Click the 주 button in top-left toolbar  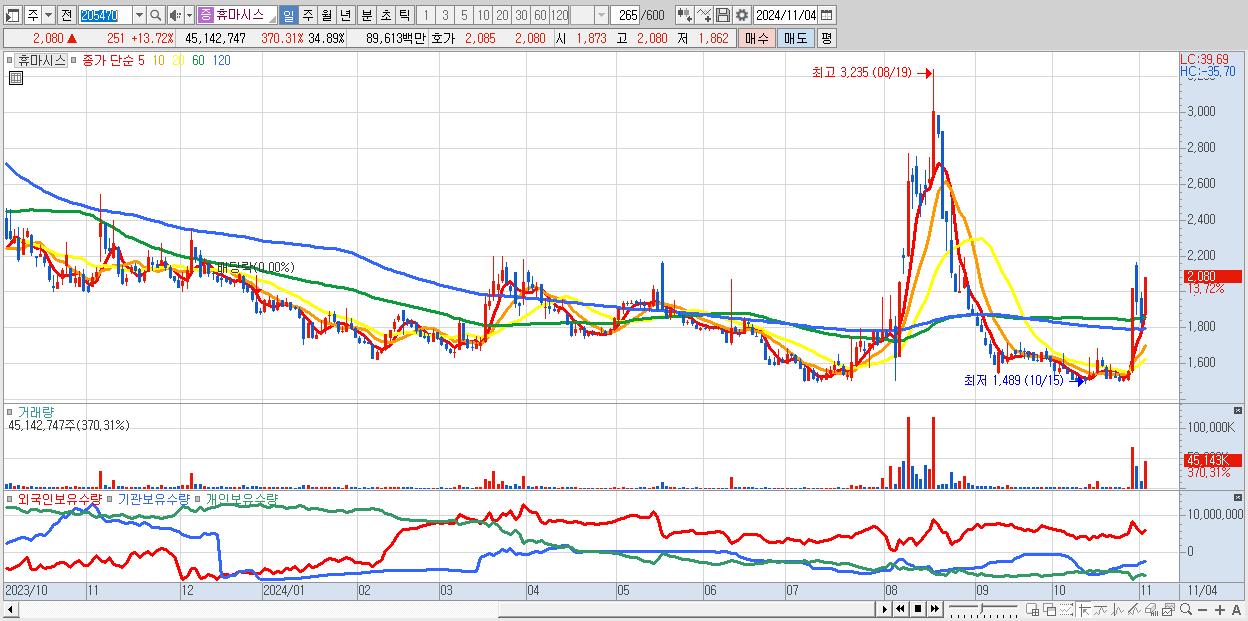click(33, 15)
